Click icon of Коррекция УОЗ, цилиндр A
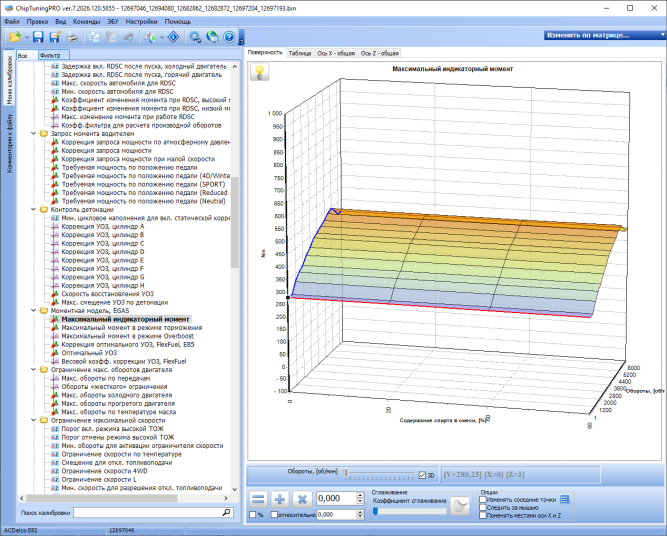Screen dimensions: 667x536 54,226
